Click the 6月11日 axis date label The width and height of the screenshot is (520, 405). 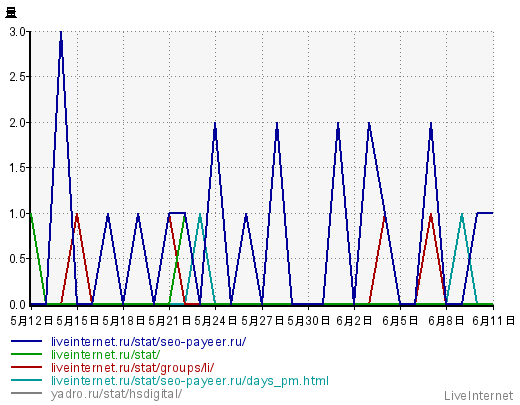[x=493, y=321]
